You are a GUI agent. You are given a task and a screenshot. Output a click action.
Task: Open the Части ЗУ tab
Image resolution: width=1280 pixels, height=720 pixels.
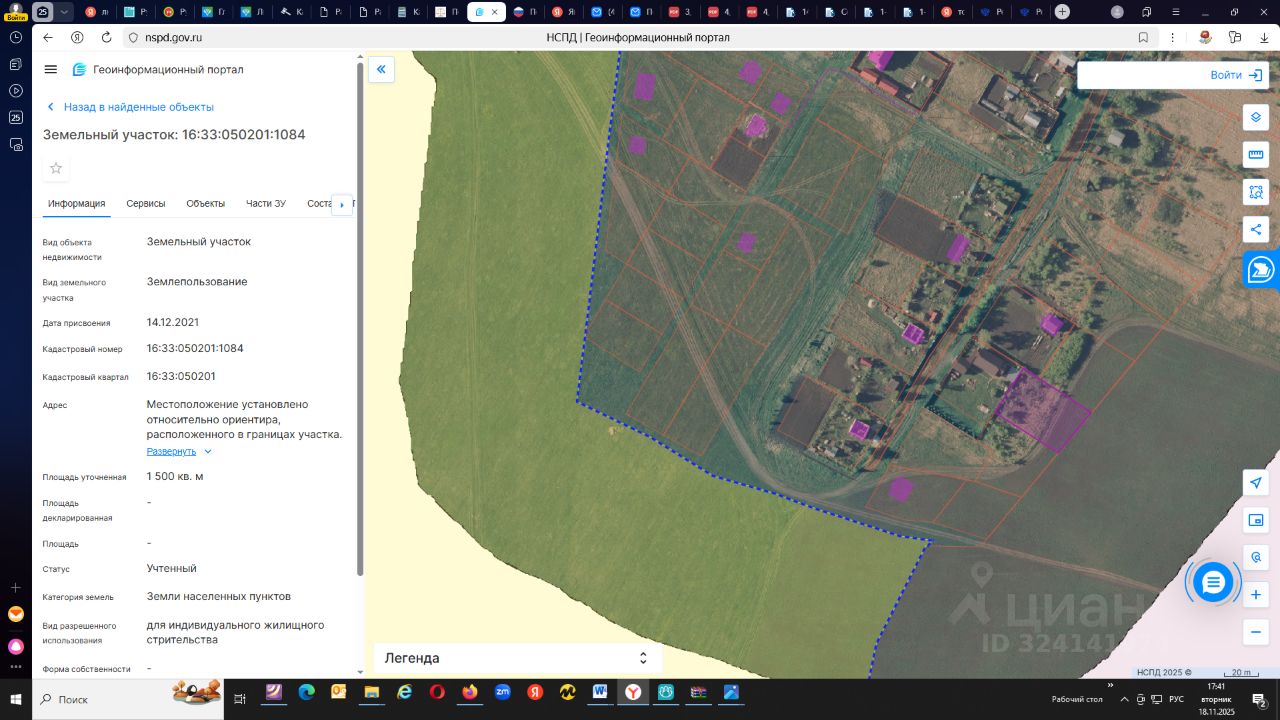(266, 203)
